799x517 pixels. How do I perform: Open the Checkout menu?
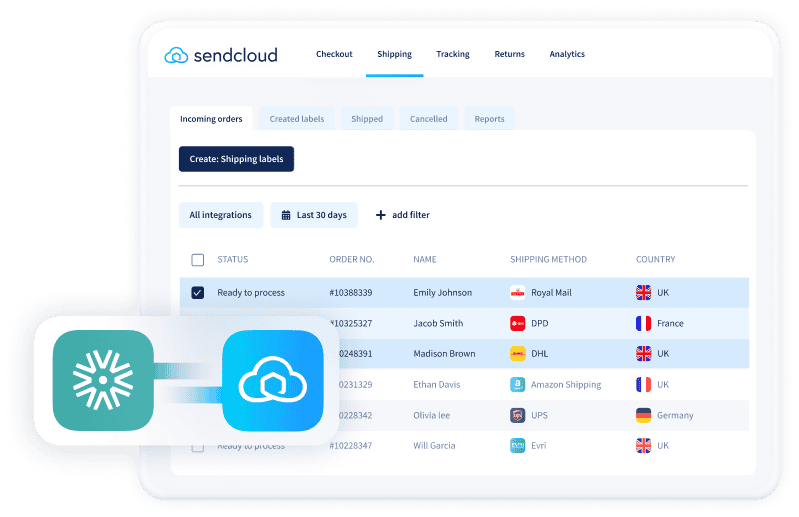pyautogui.click(x=334, y=54)
